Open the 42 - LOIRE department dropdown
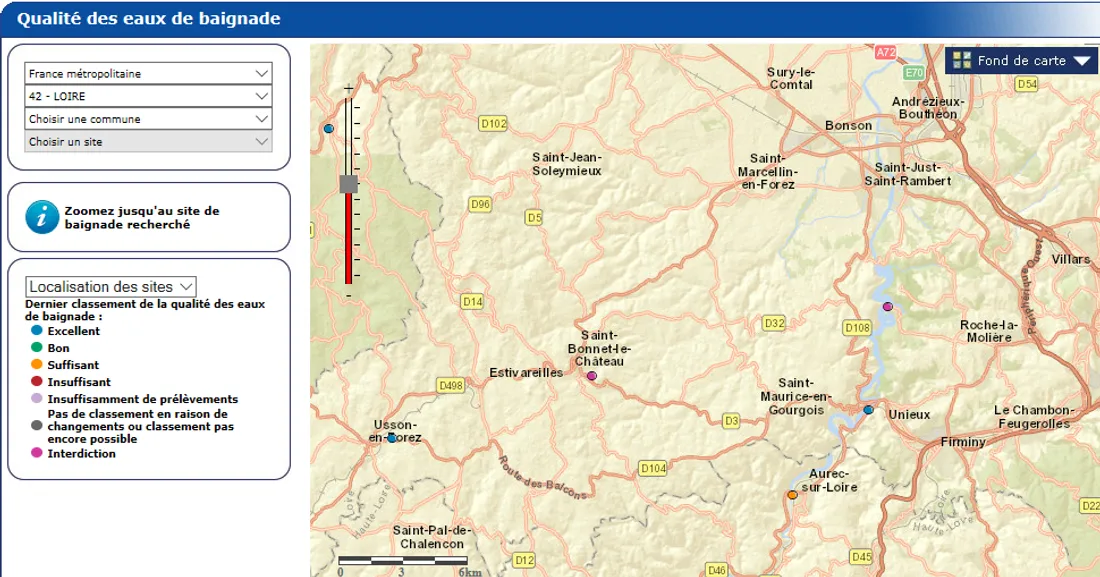Viewport: 1100px width, 577px height. coord(148,97)
